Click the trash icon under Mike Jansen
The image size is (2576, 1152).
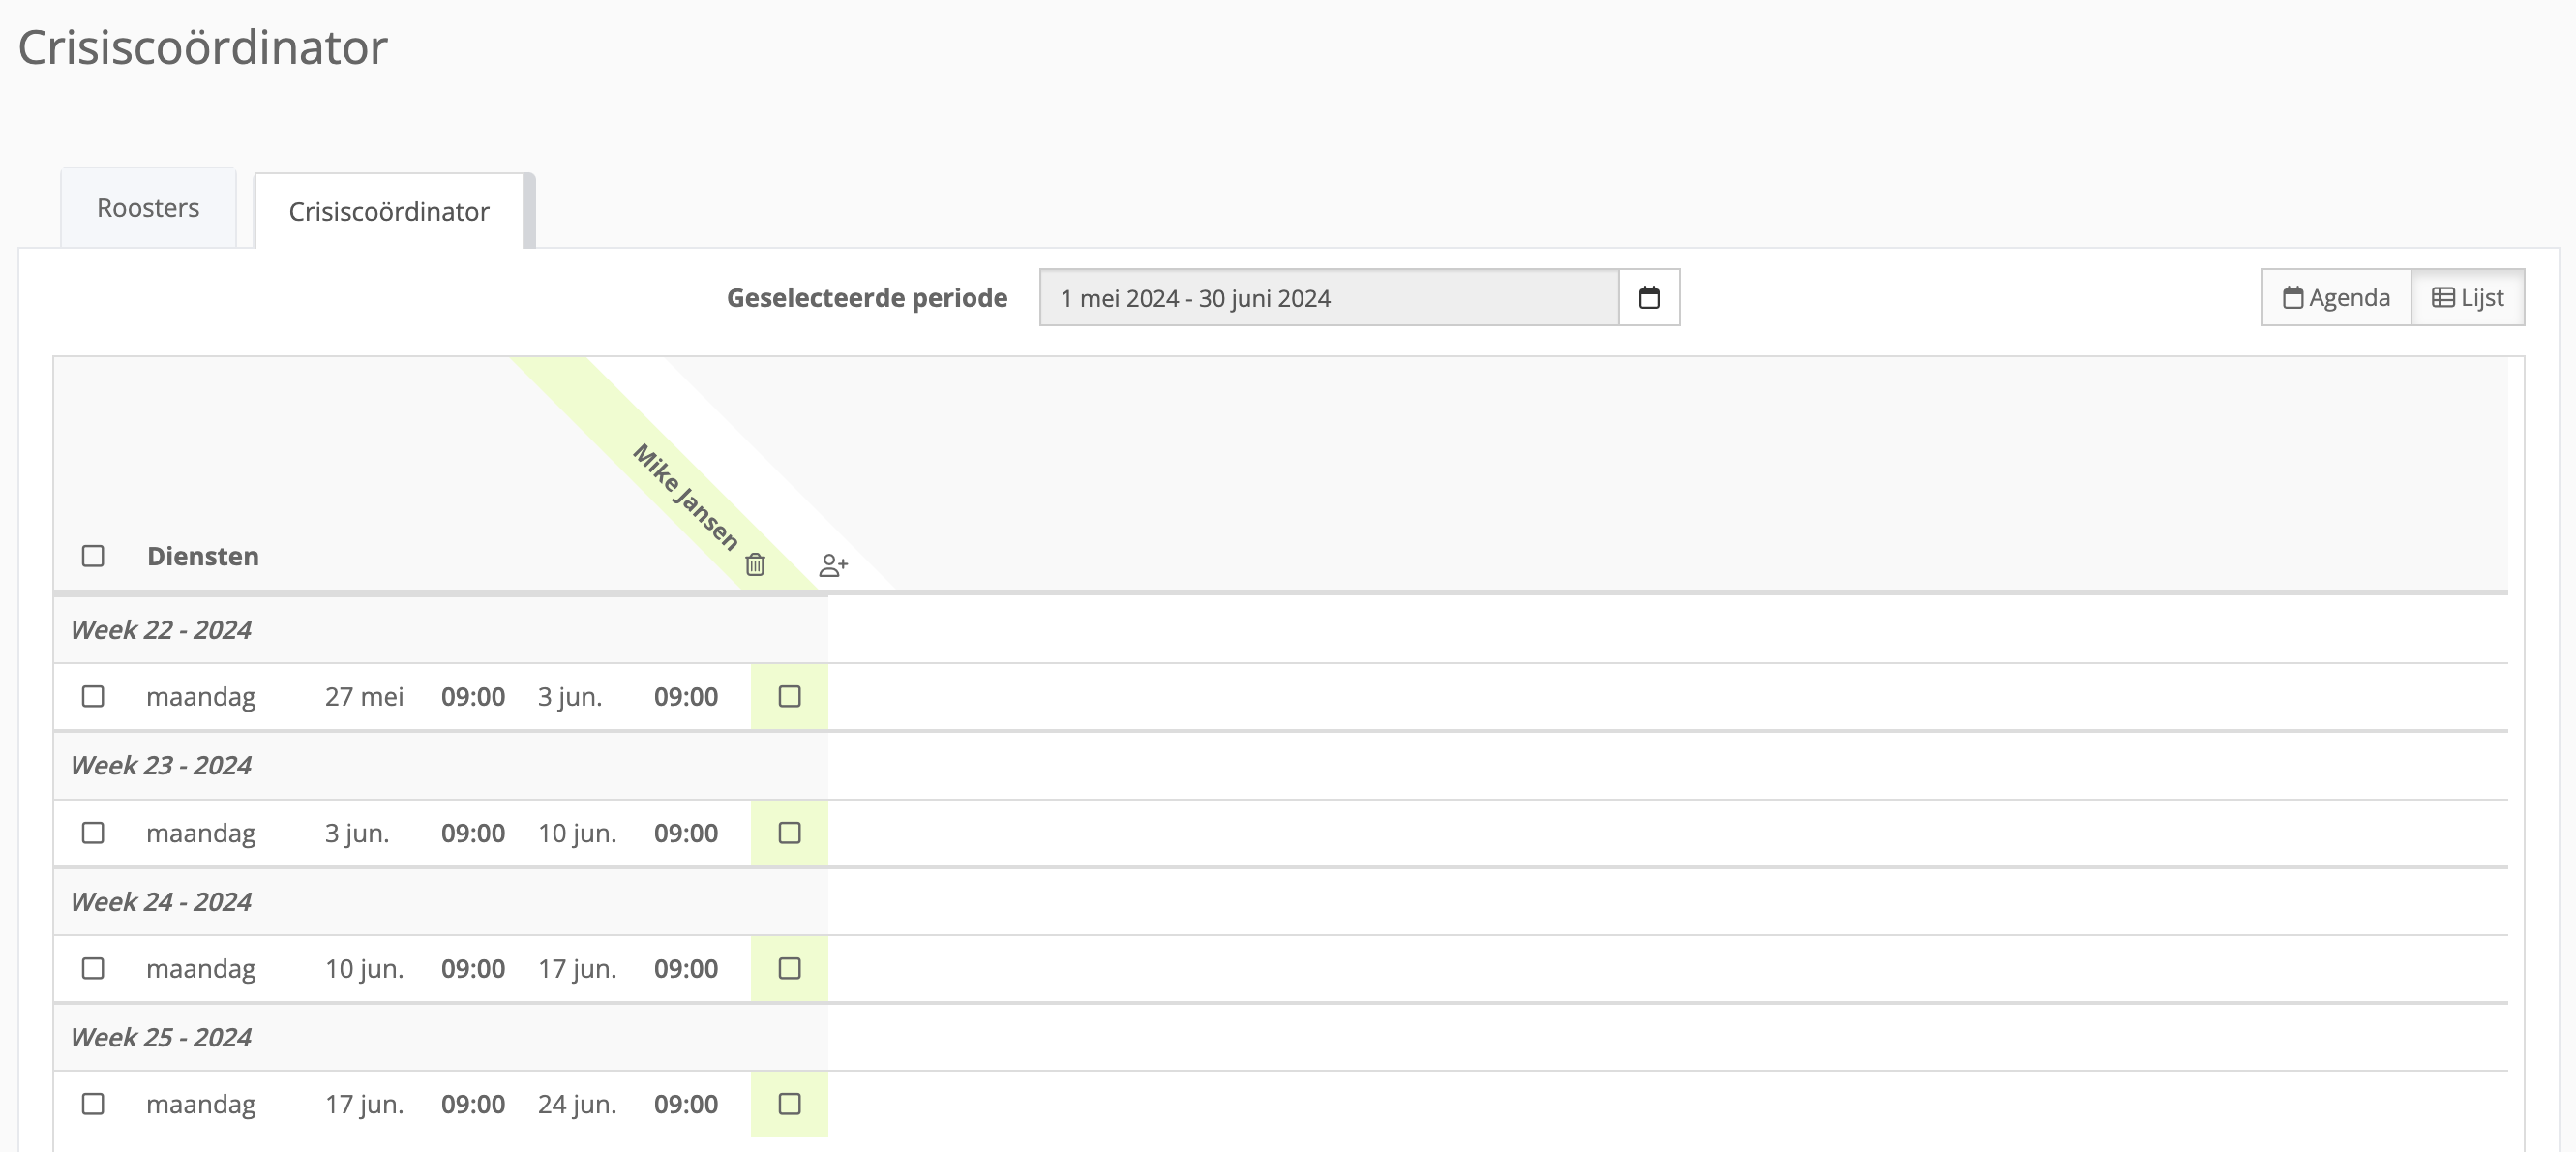pos(755,565)
